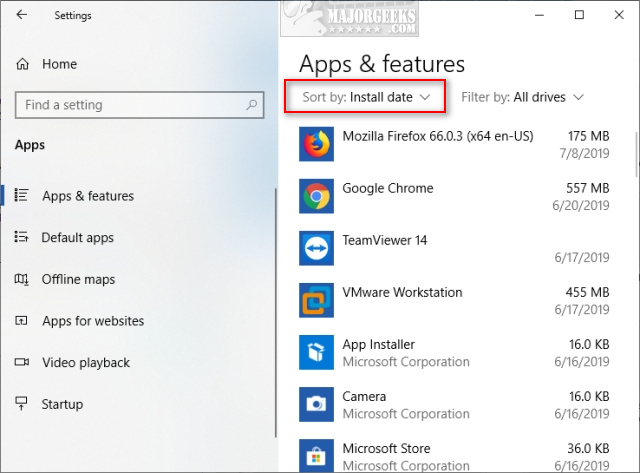640x473 pixels.
Task: Click the back arrow in Settings
Action: tap(21, 15)
